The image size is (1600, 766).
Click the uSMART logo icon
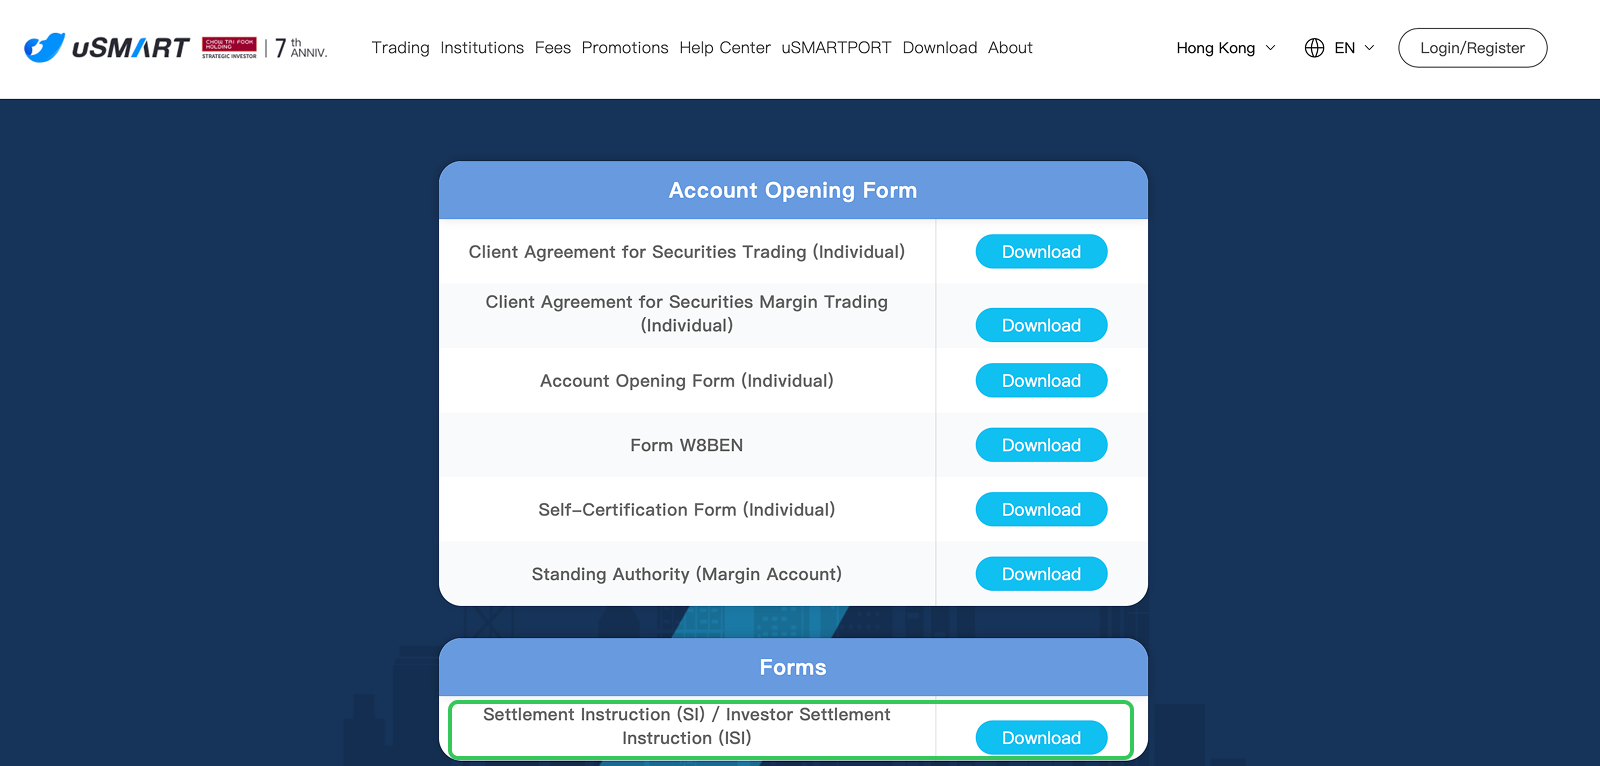pos(44,47)
